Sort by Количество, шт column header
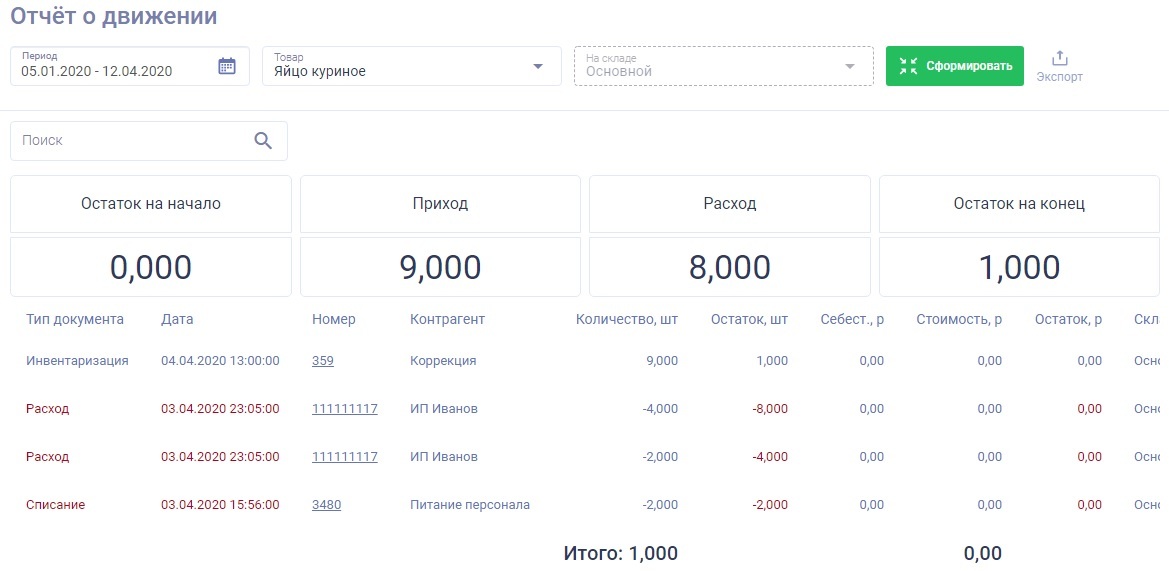Image resolution: width=1169 pixels, height=571 pixels. click(626, 319)
